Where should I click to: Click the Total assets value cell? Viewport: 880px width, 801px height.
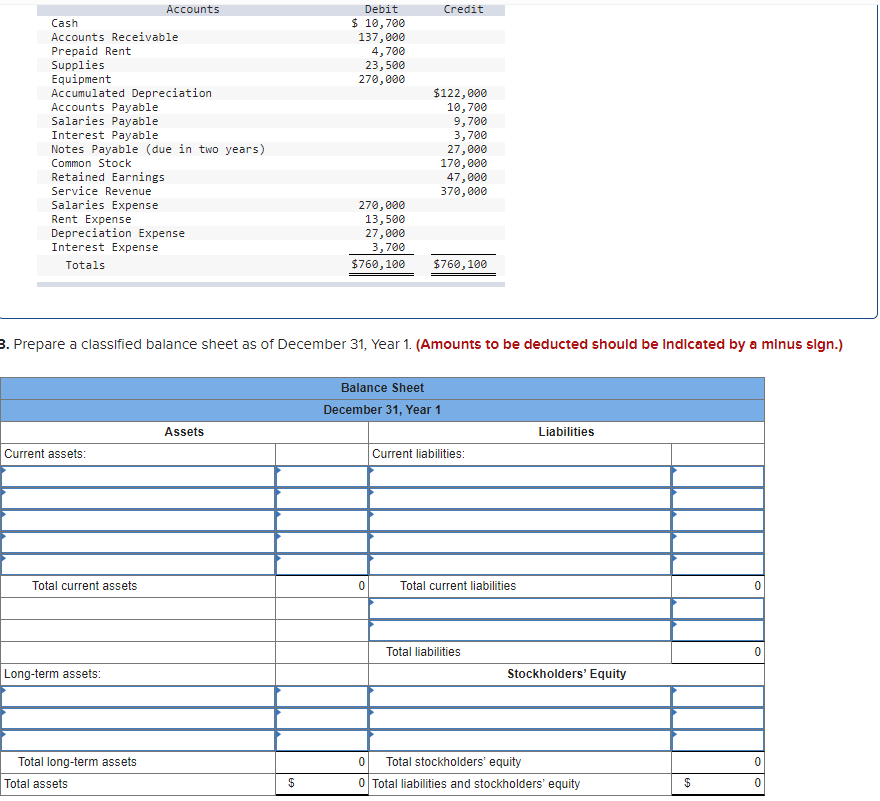coord(322,784)
